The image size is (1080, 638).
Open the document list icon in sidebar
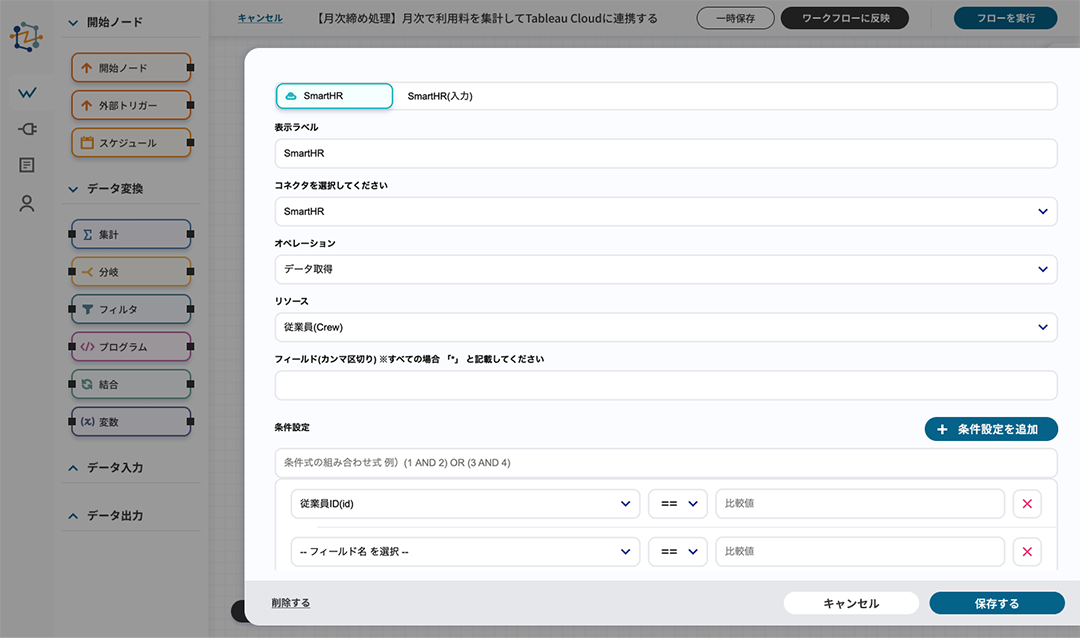pyautogui.click(x=27, y=165)
